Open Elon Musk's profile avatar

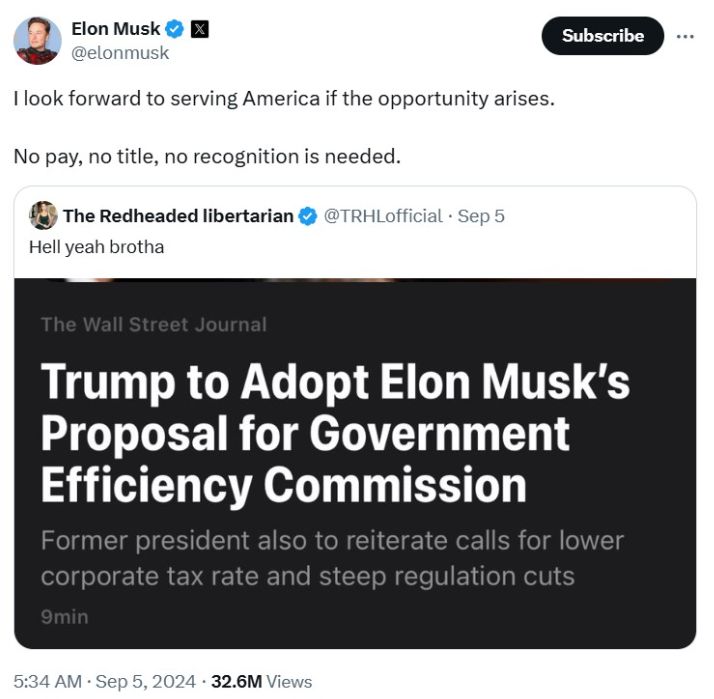pyautogui.click(x=37, y=41)
